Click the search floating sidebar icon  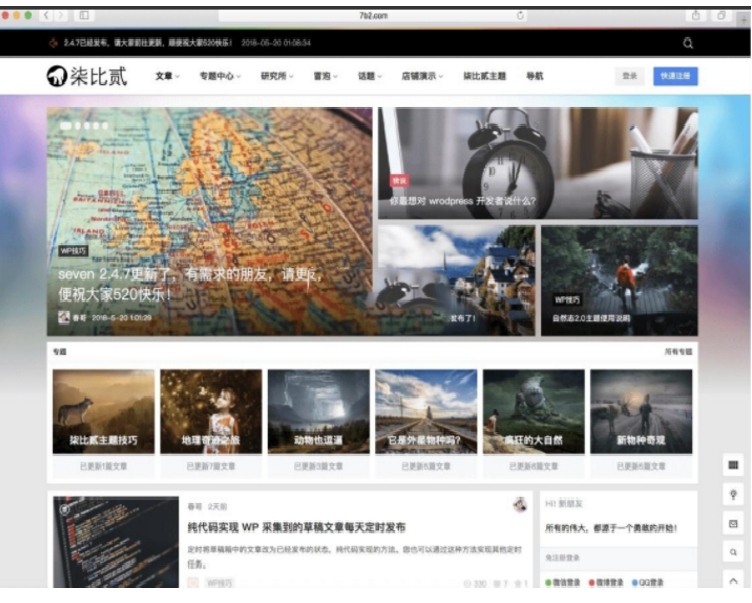(733, 552)
